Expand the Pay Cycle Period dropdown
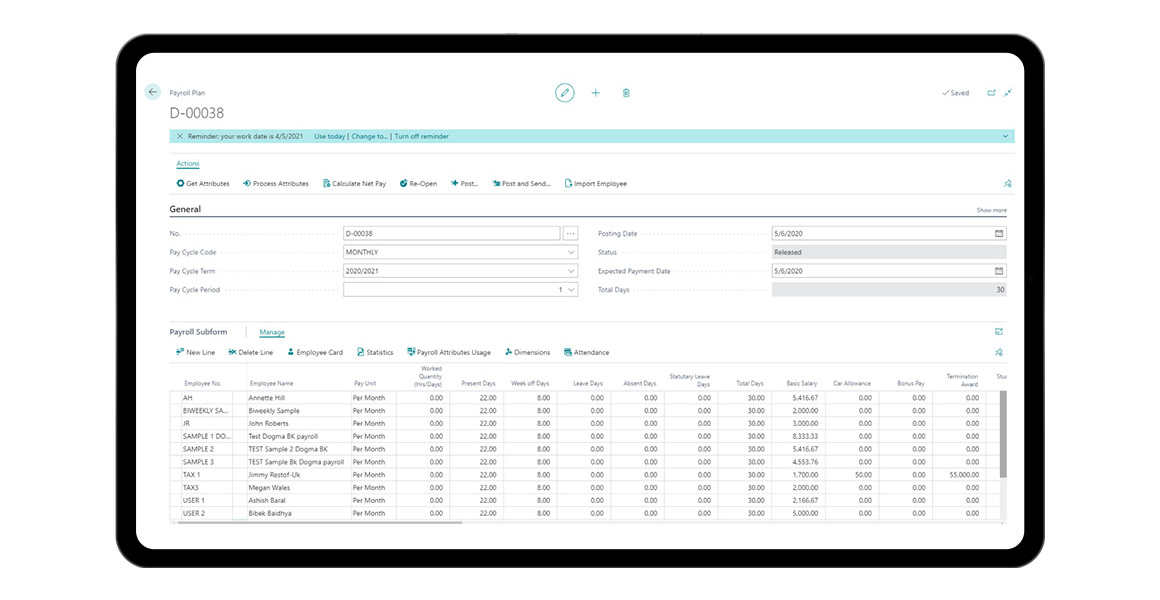The height and width of the screenshot is (600, 1160). pos(571,290)
